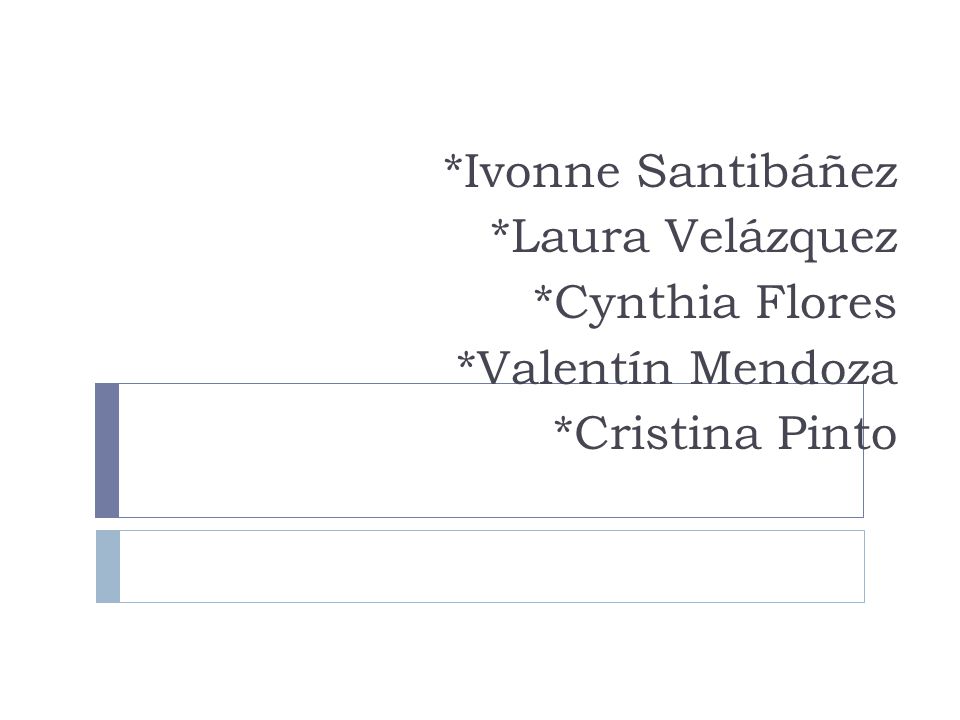Image resolution: width=960 pixels, height=720 pixels.
Task: Click the dark blue accent bar
Action: click(107, 451)
